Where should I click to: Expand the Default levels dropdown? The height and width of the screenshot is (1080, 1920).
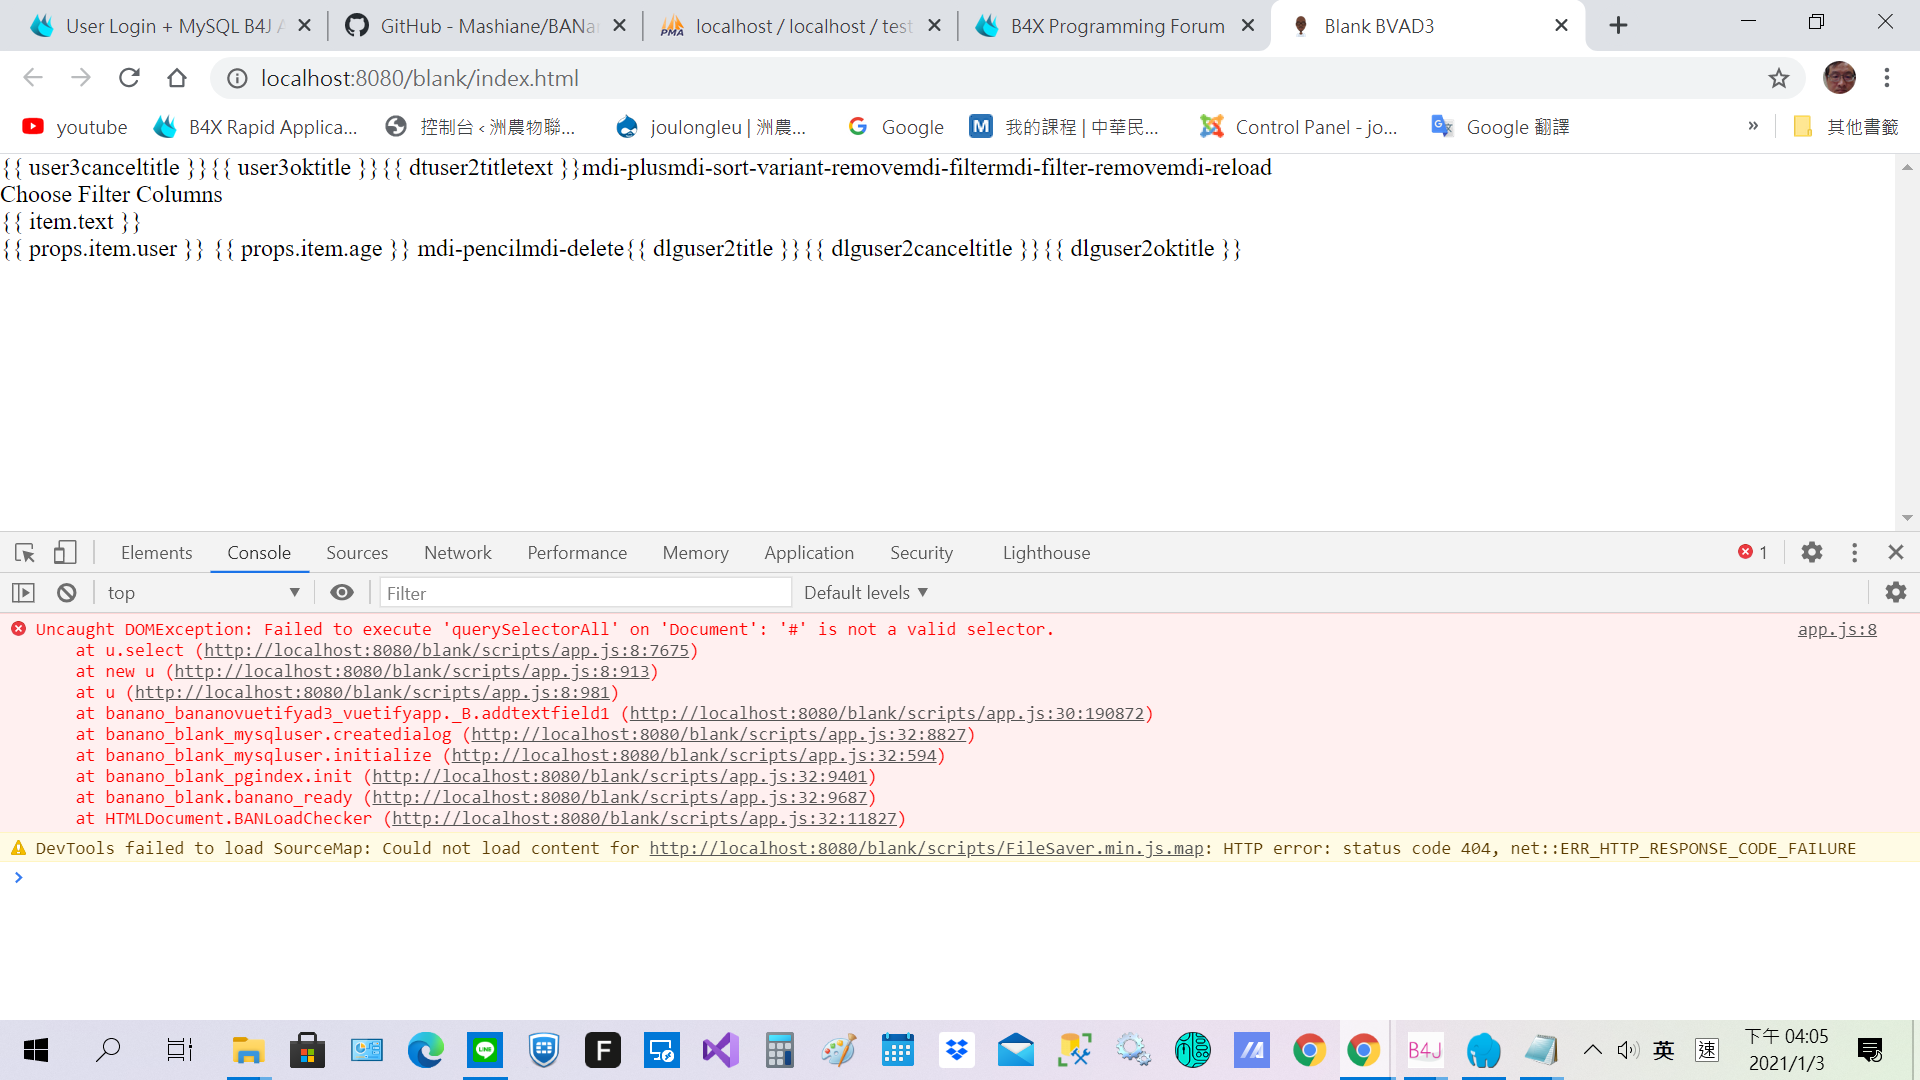tap(866, 593)
